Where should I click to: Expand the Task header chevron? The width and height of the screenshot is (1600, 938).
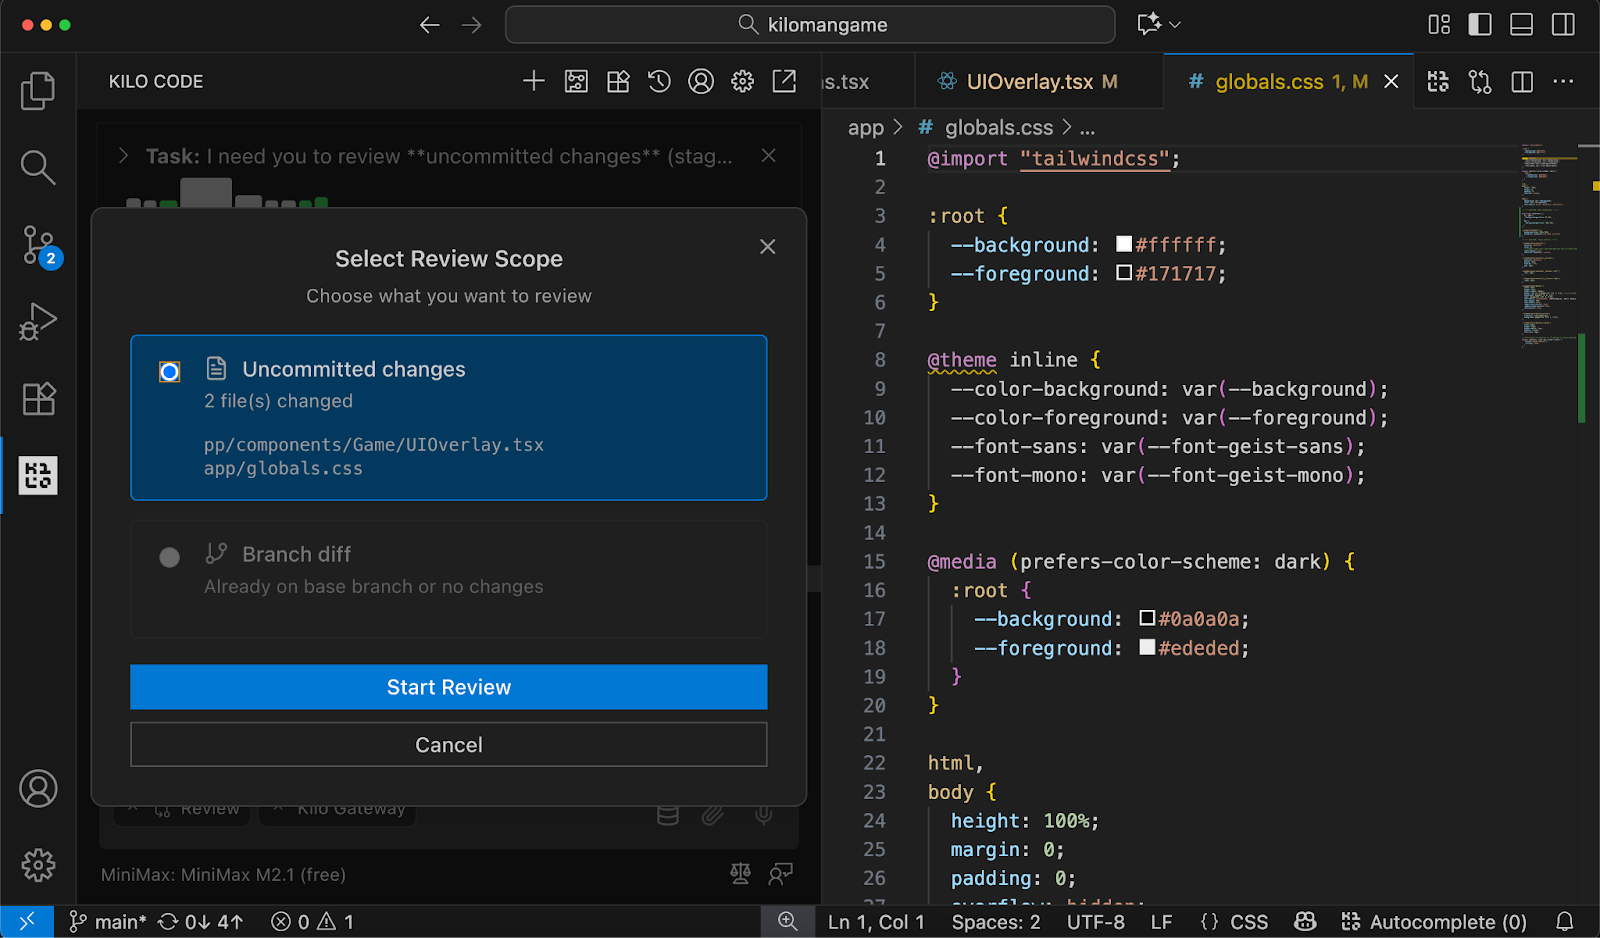pyautogui.click(x=123, y=156)
